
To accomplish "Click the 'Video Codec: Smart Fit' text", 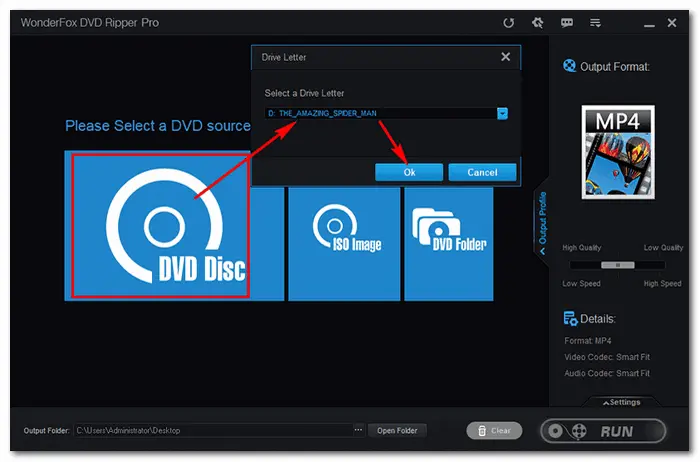I will [x=607, y=357].
